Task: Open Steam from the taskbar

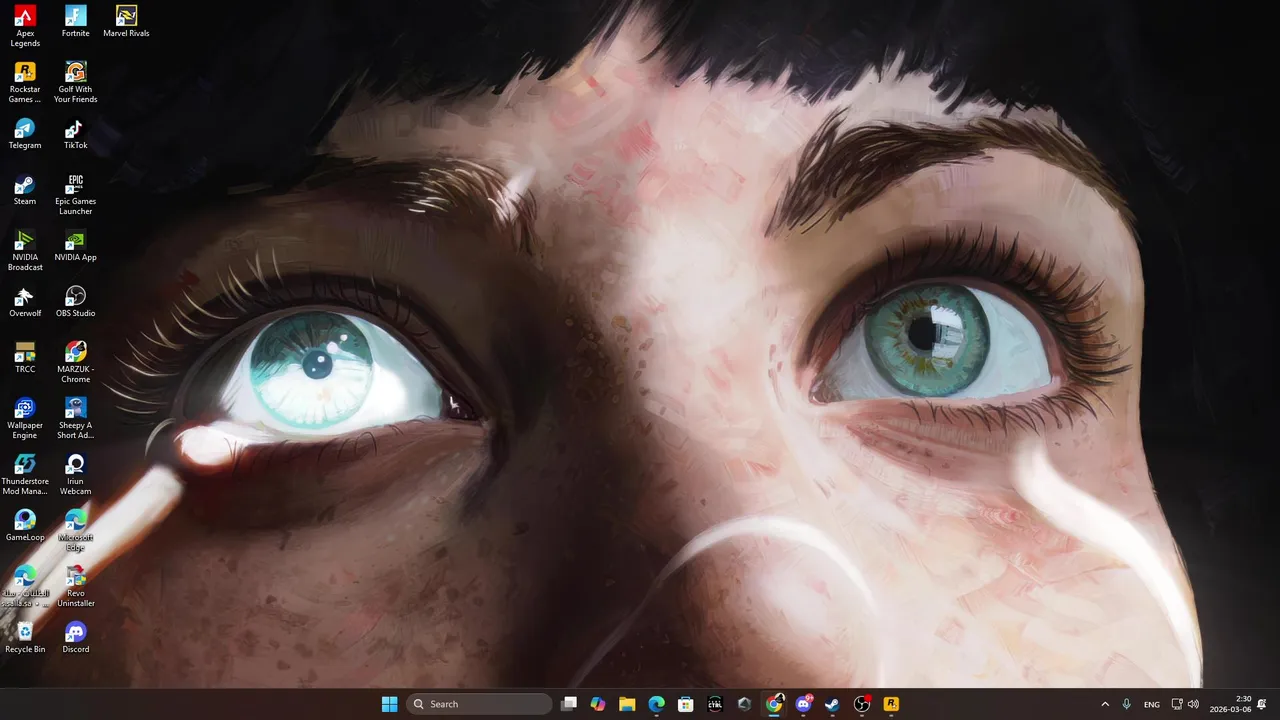Action: pos(832,704)
